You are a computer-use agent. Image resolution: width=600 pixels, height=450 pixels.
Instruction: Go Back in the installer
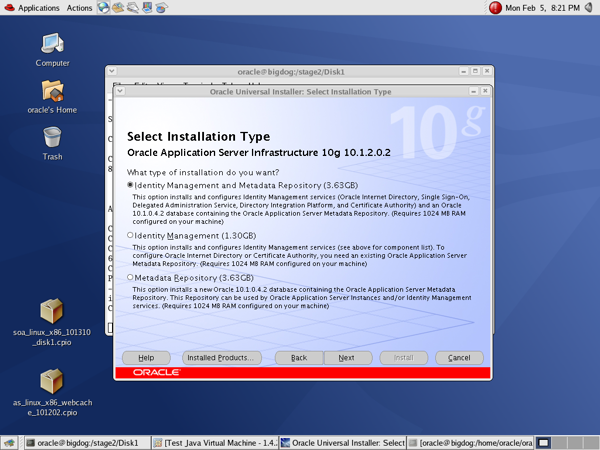tap(299, 358)
